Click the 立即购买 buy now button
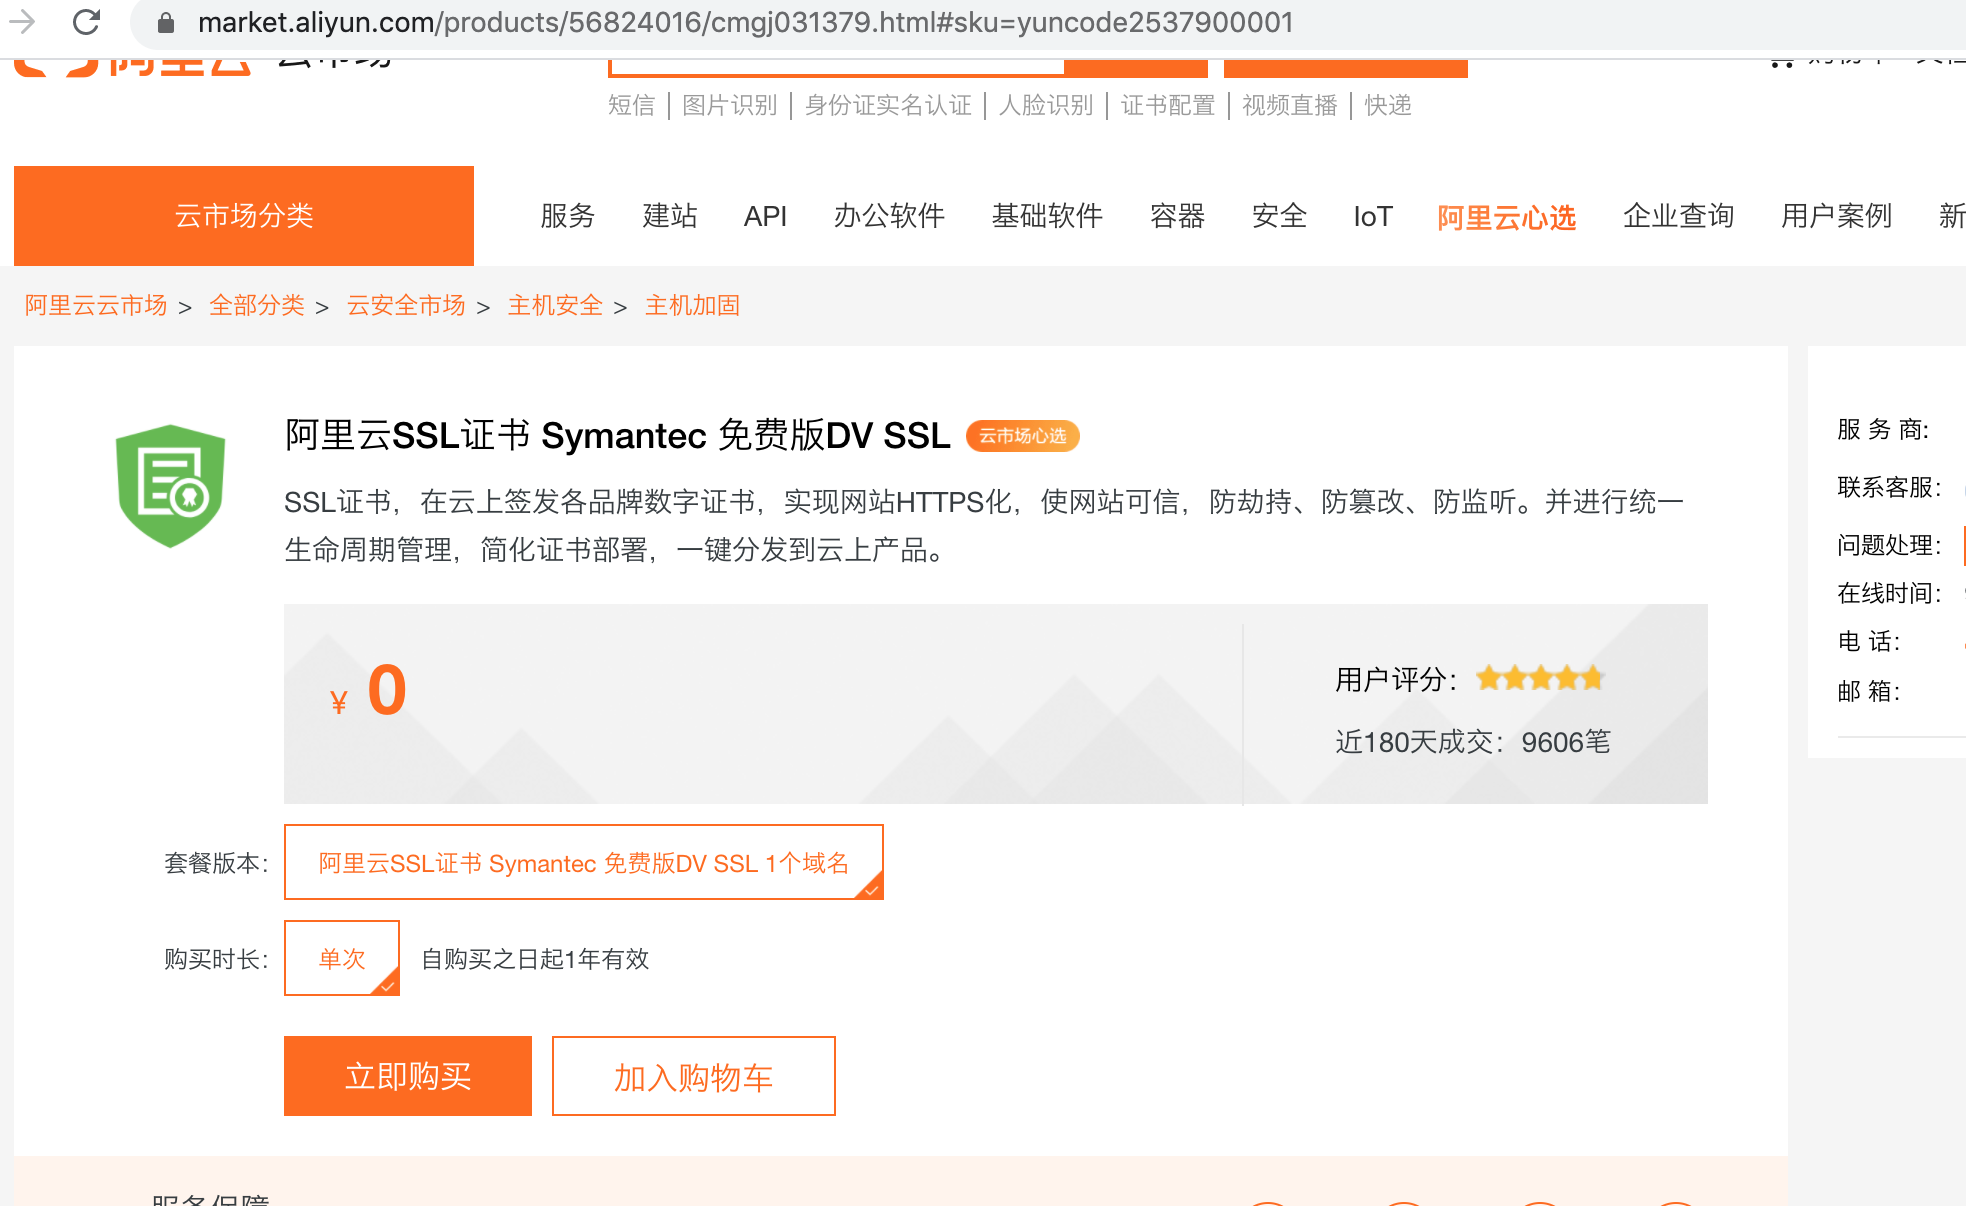1966x1206 pixels. coord(408,1076)
